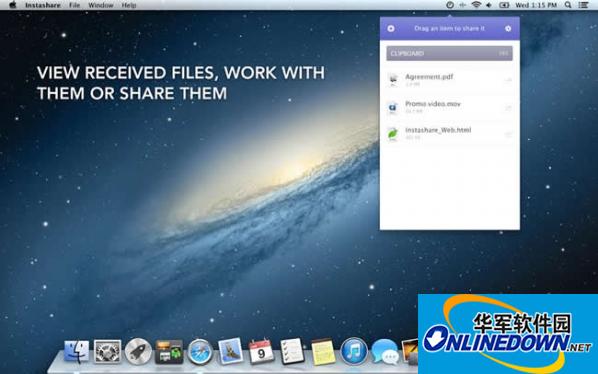
Task: Open Spotlight search magnifier icon
Action: point(568,5)
